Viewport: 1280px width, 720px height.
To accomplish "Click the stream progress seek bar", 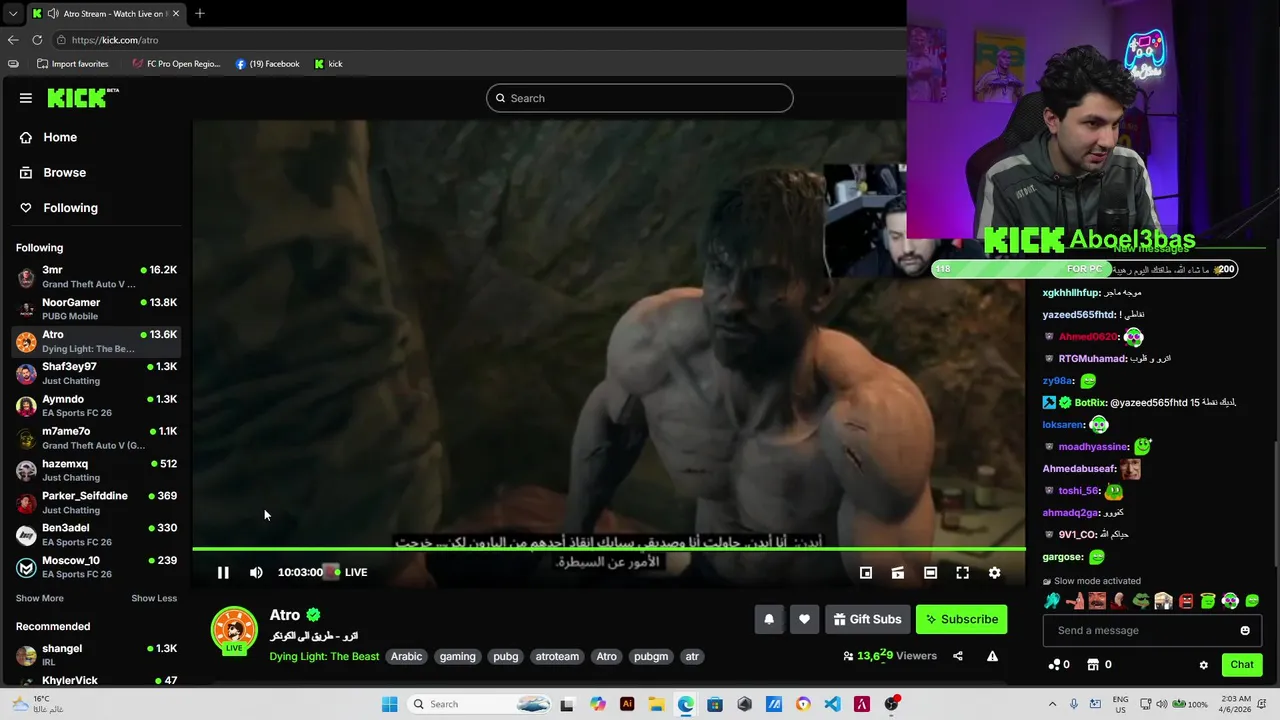I will (608, 549).
